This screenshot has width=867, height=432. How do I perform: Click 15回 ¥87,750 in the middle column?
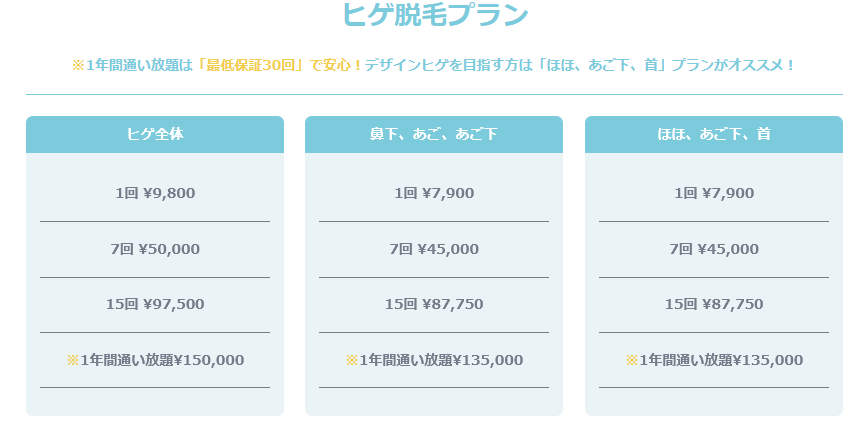[x=434, y=304]
